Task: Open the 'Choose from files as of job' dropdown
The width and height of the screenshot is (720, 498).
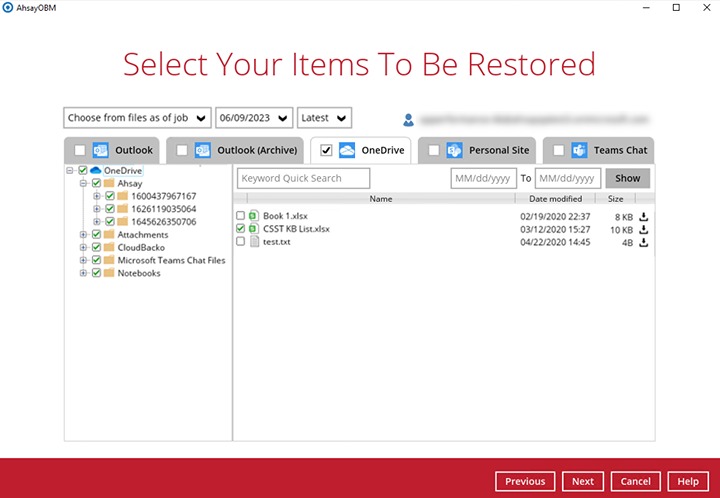Action: [x=138, y=118]
